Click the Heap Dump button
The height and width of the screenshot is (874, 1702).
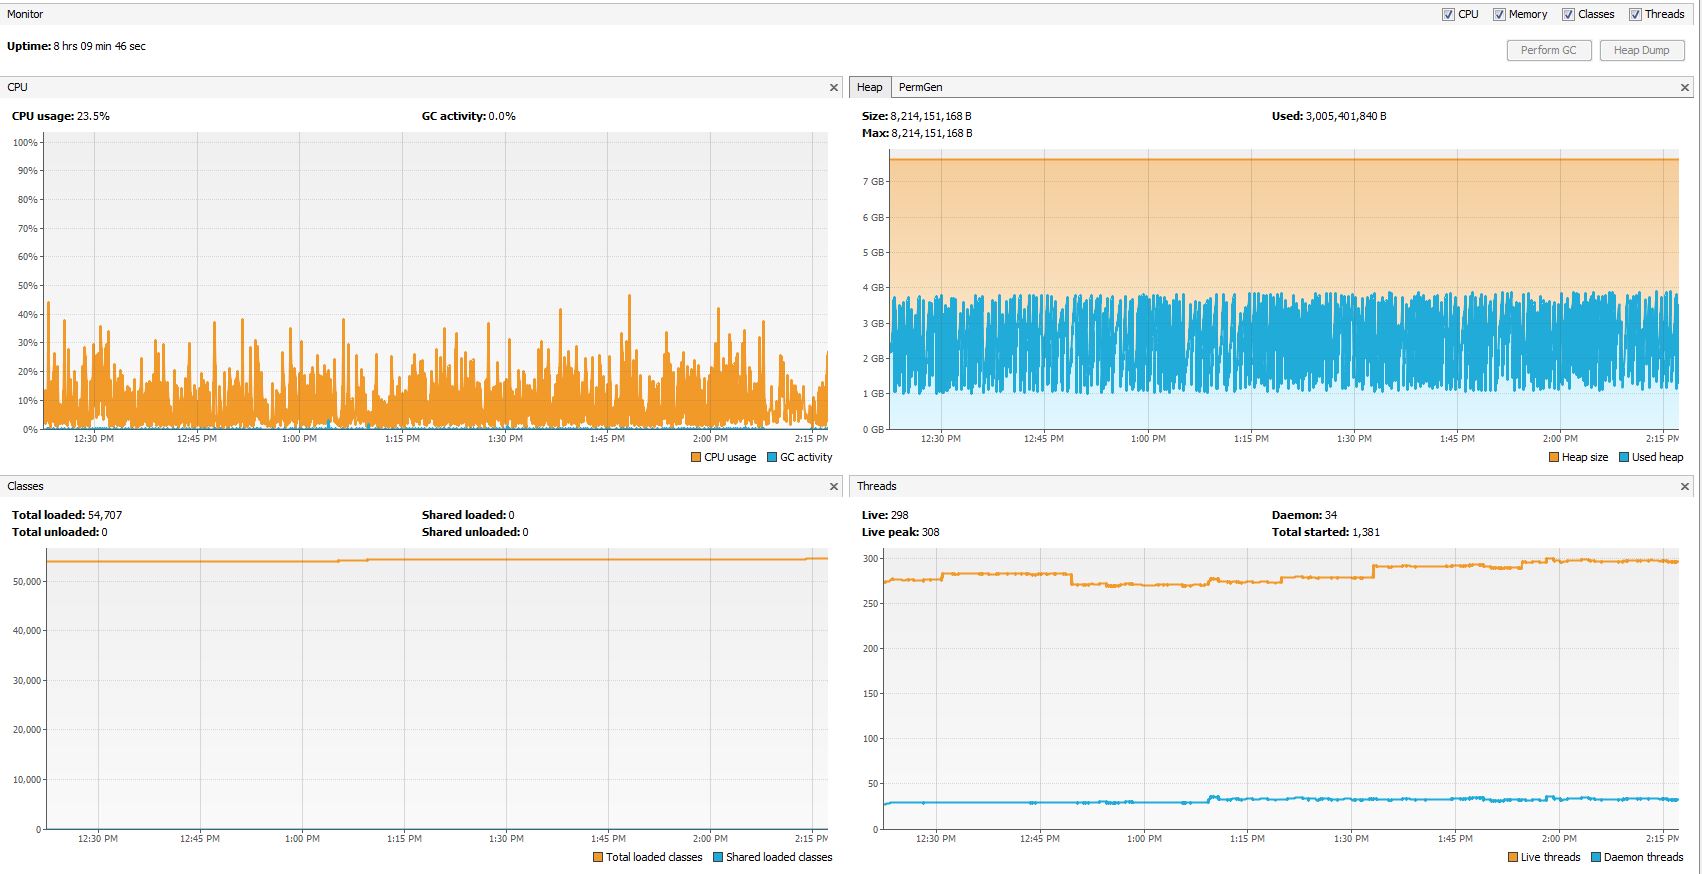1641,50
